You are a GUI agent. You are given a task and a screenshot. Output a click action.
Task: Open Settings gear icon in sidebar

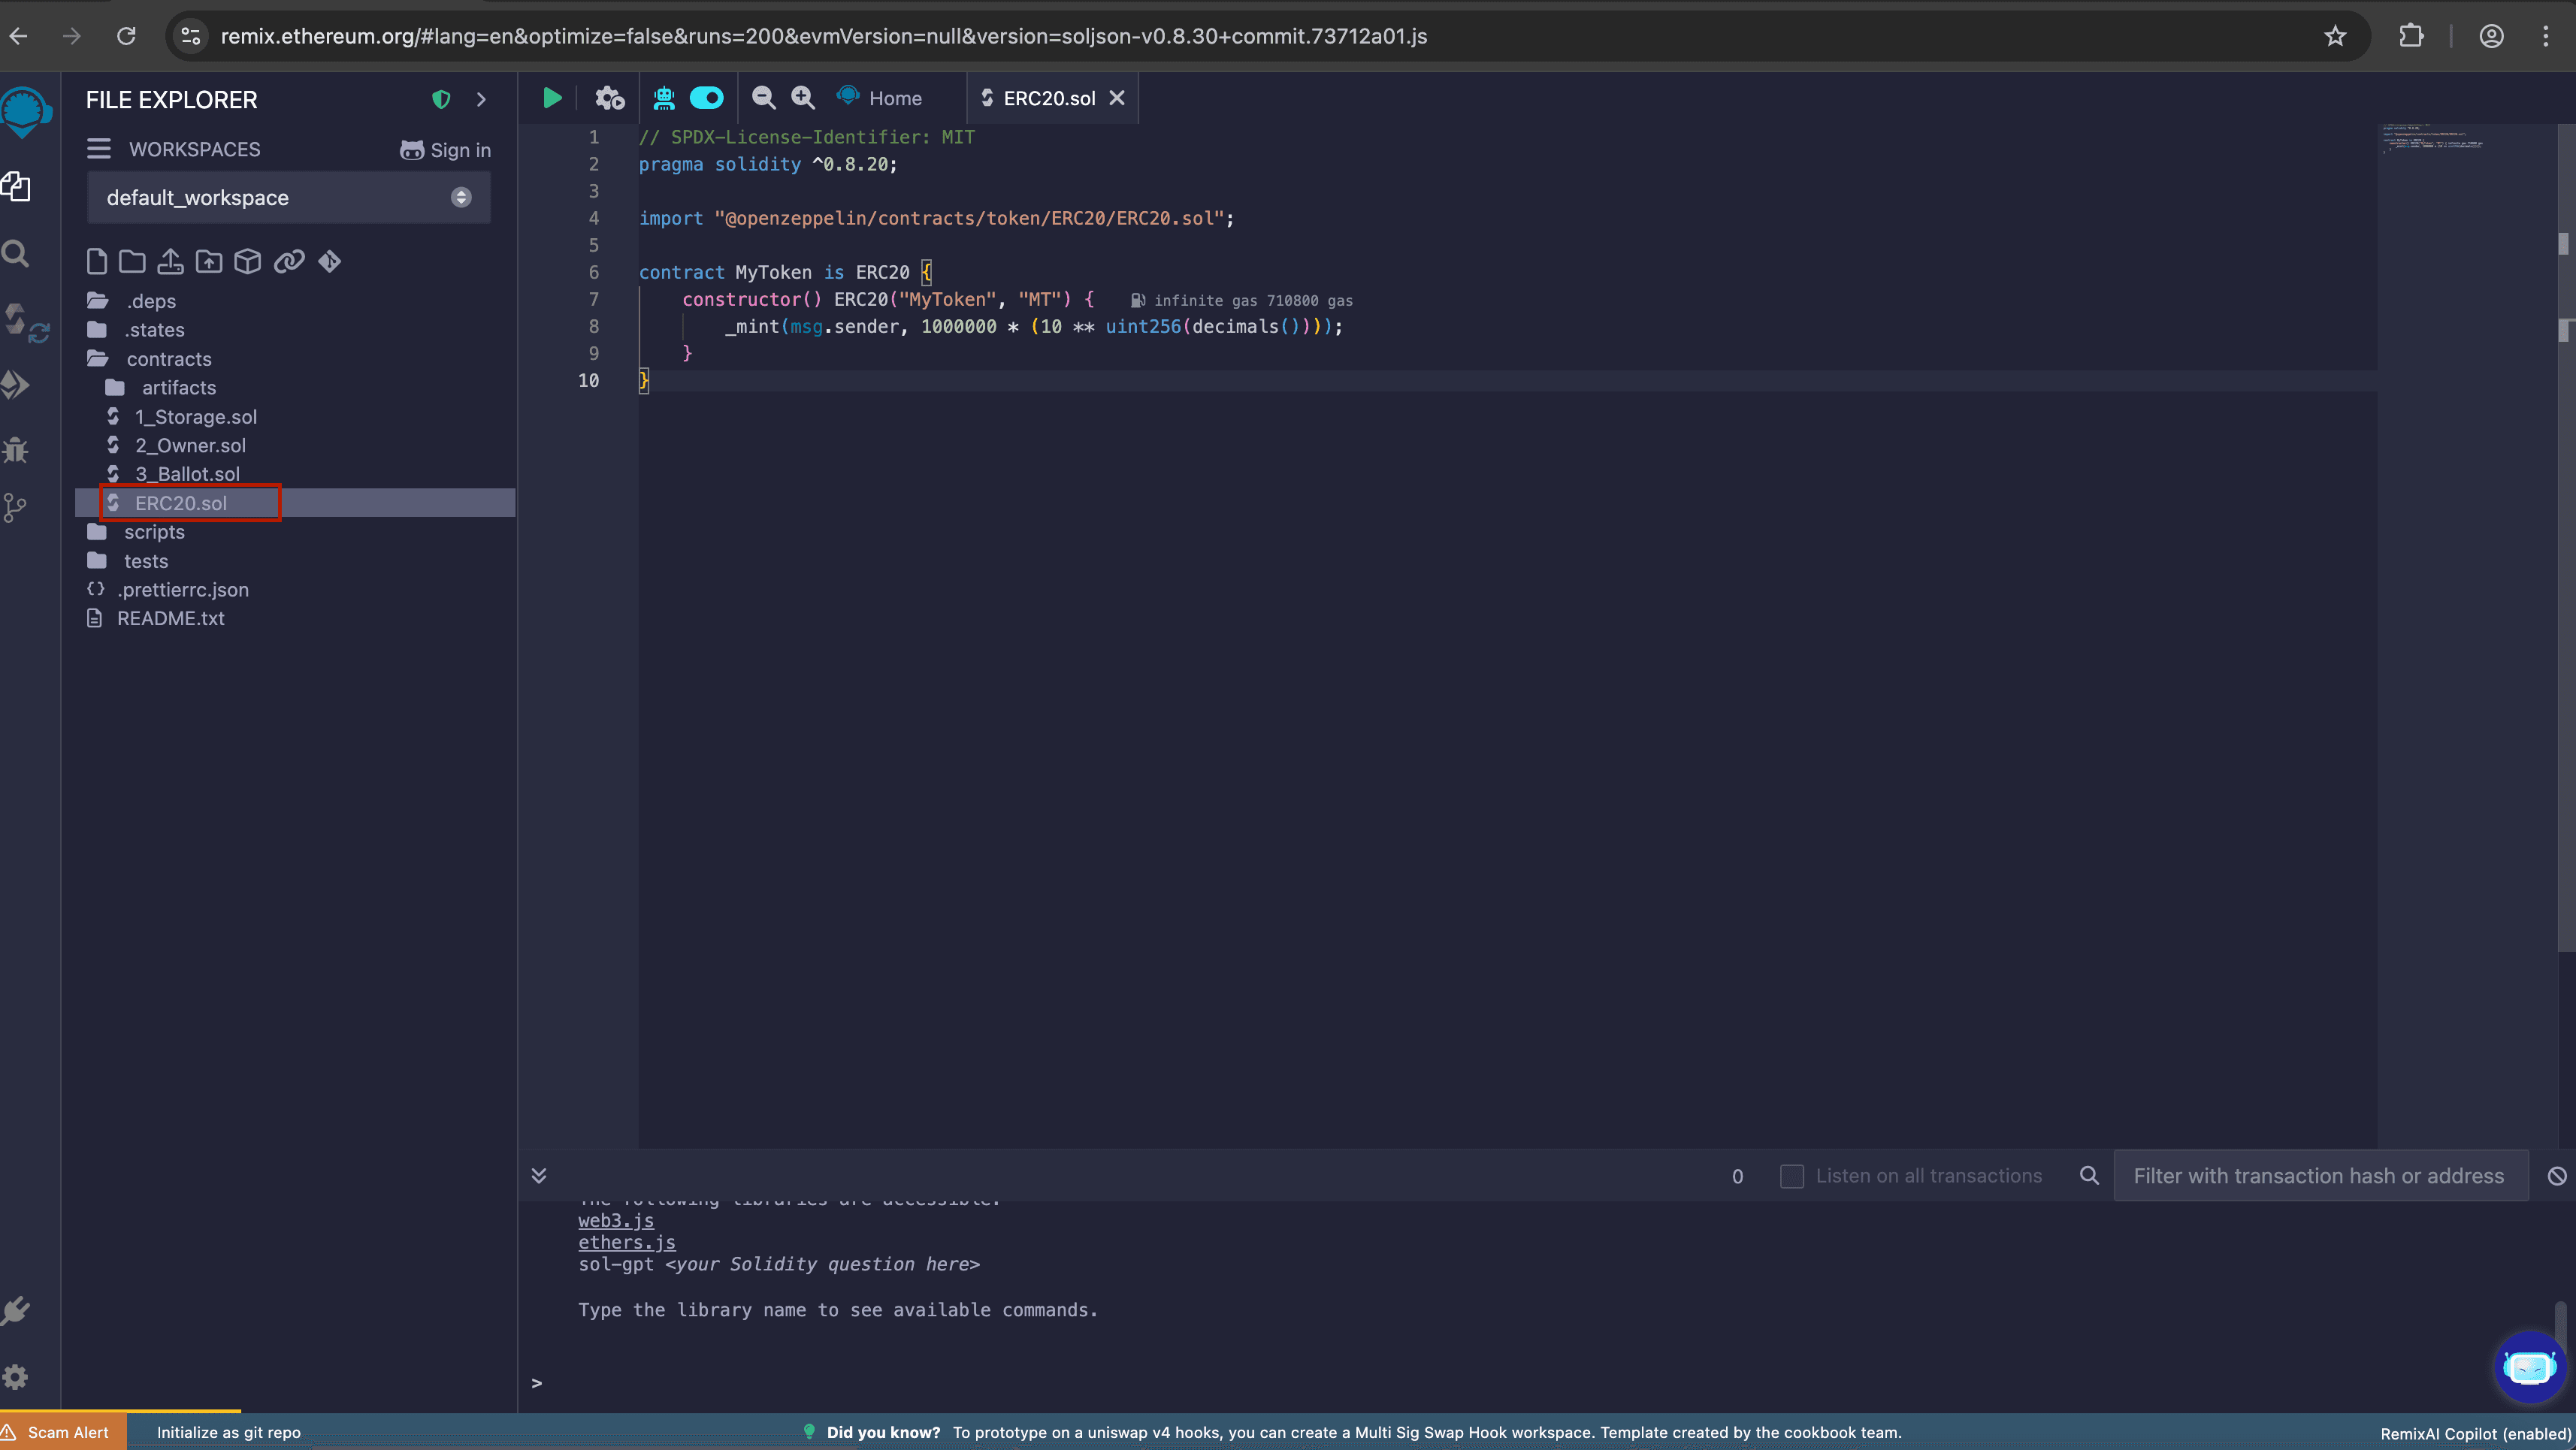[x=16, y=1377]
